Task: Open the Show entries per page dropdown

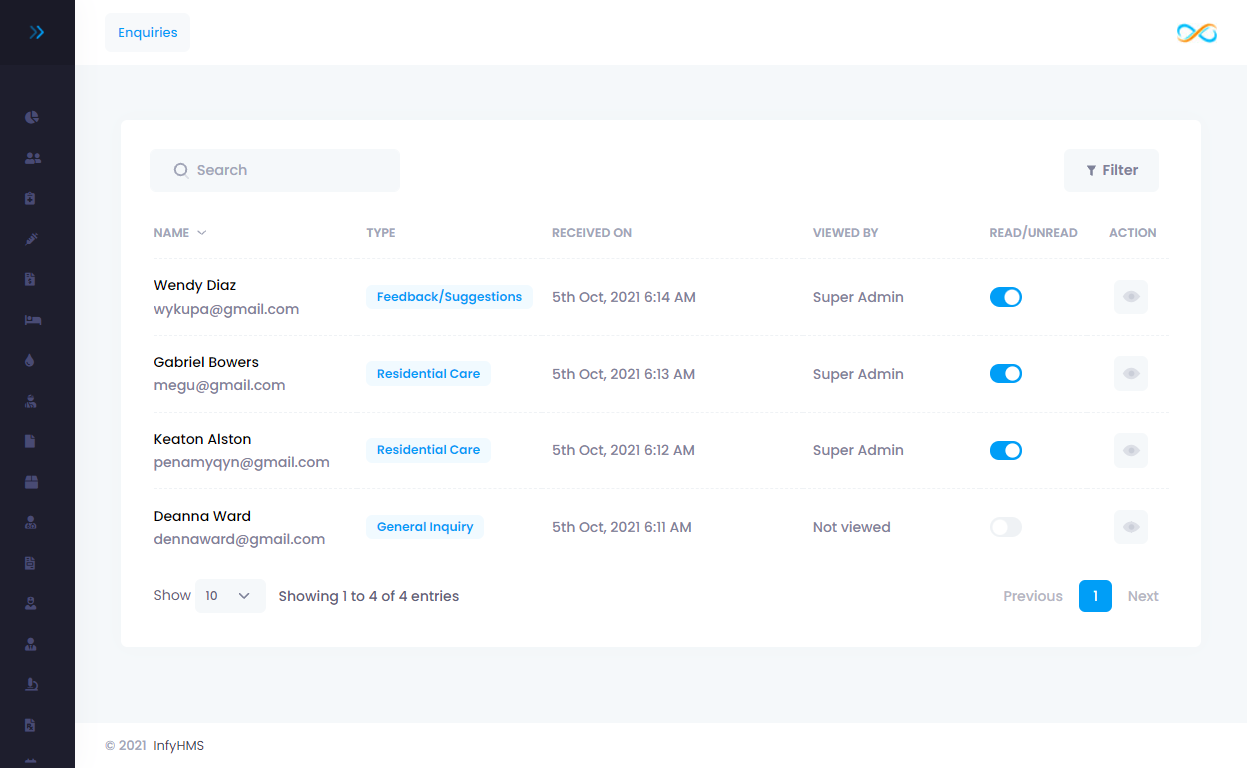Action: click(230, 596)
